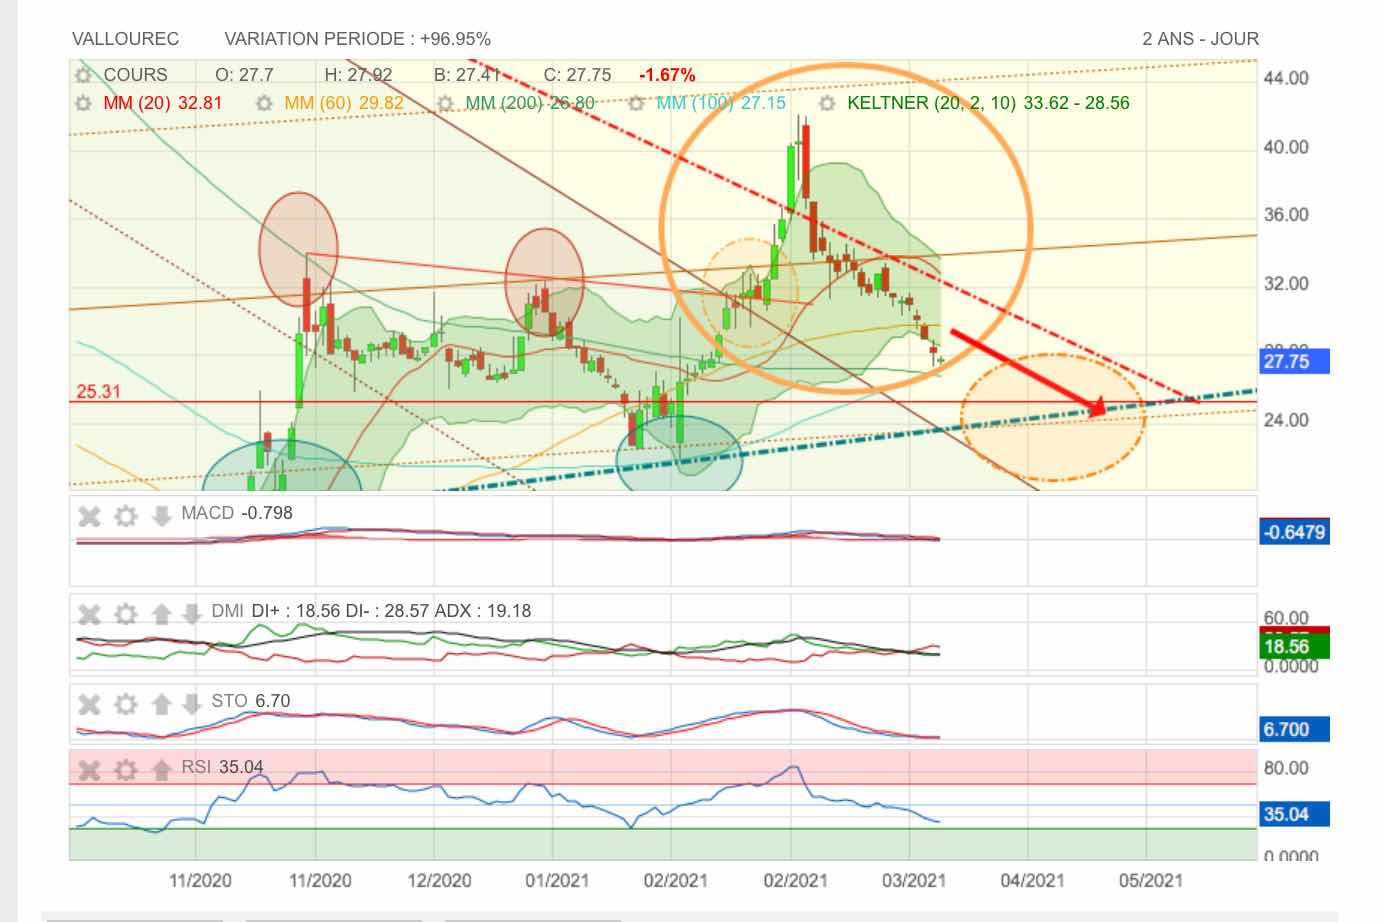Move the DMI panel up
This screenshot has height=922, width=1378.
pyautogui.click(x=161, y=613)
